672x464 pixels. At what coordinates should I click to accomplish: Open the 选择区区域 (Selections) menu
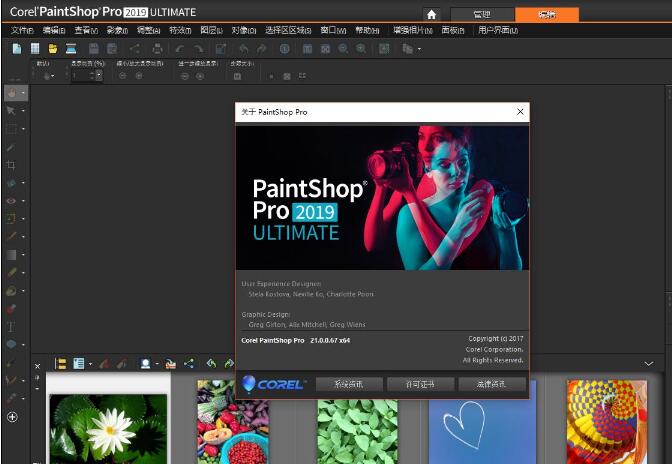288,30
